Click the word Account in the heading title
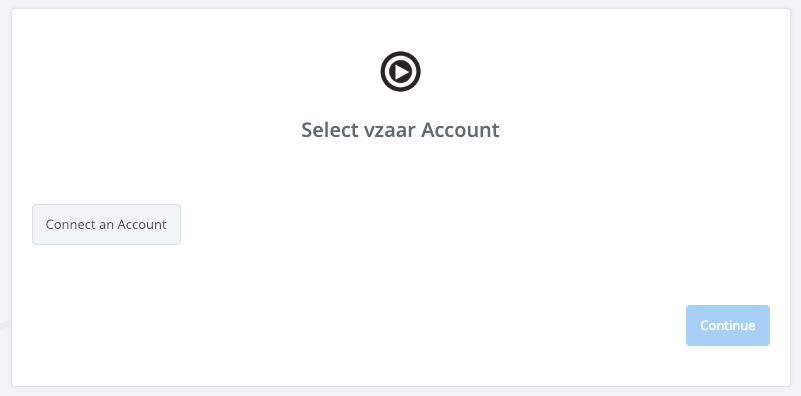Screen dimensions: 801x396 tap(460, 130)
